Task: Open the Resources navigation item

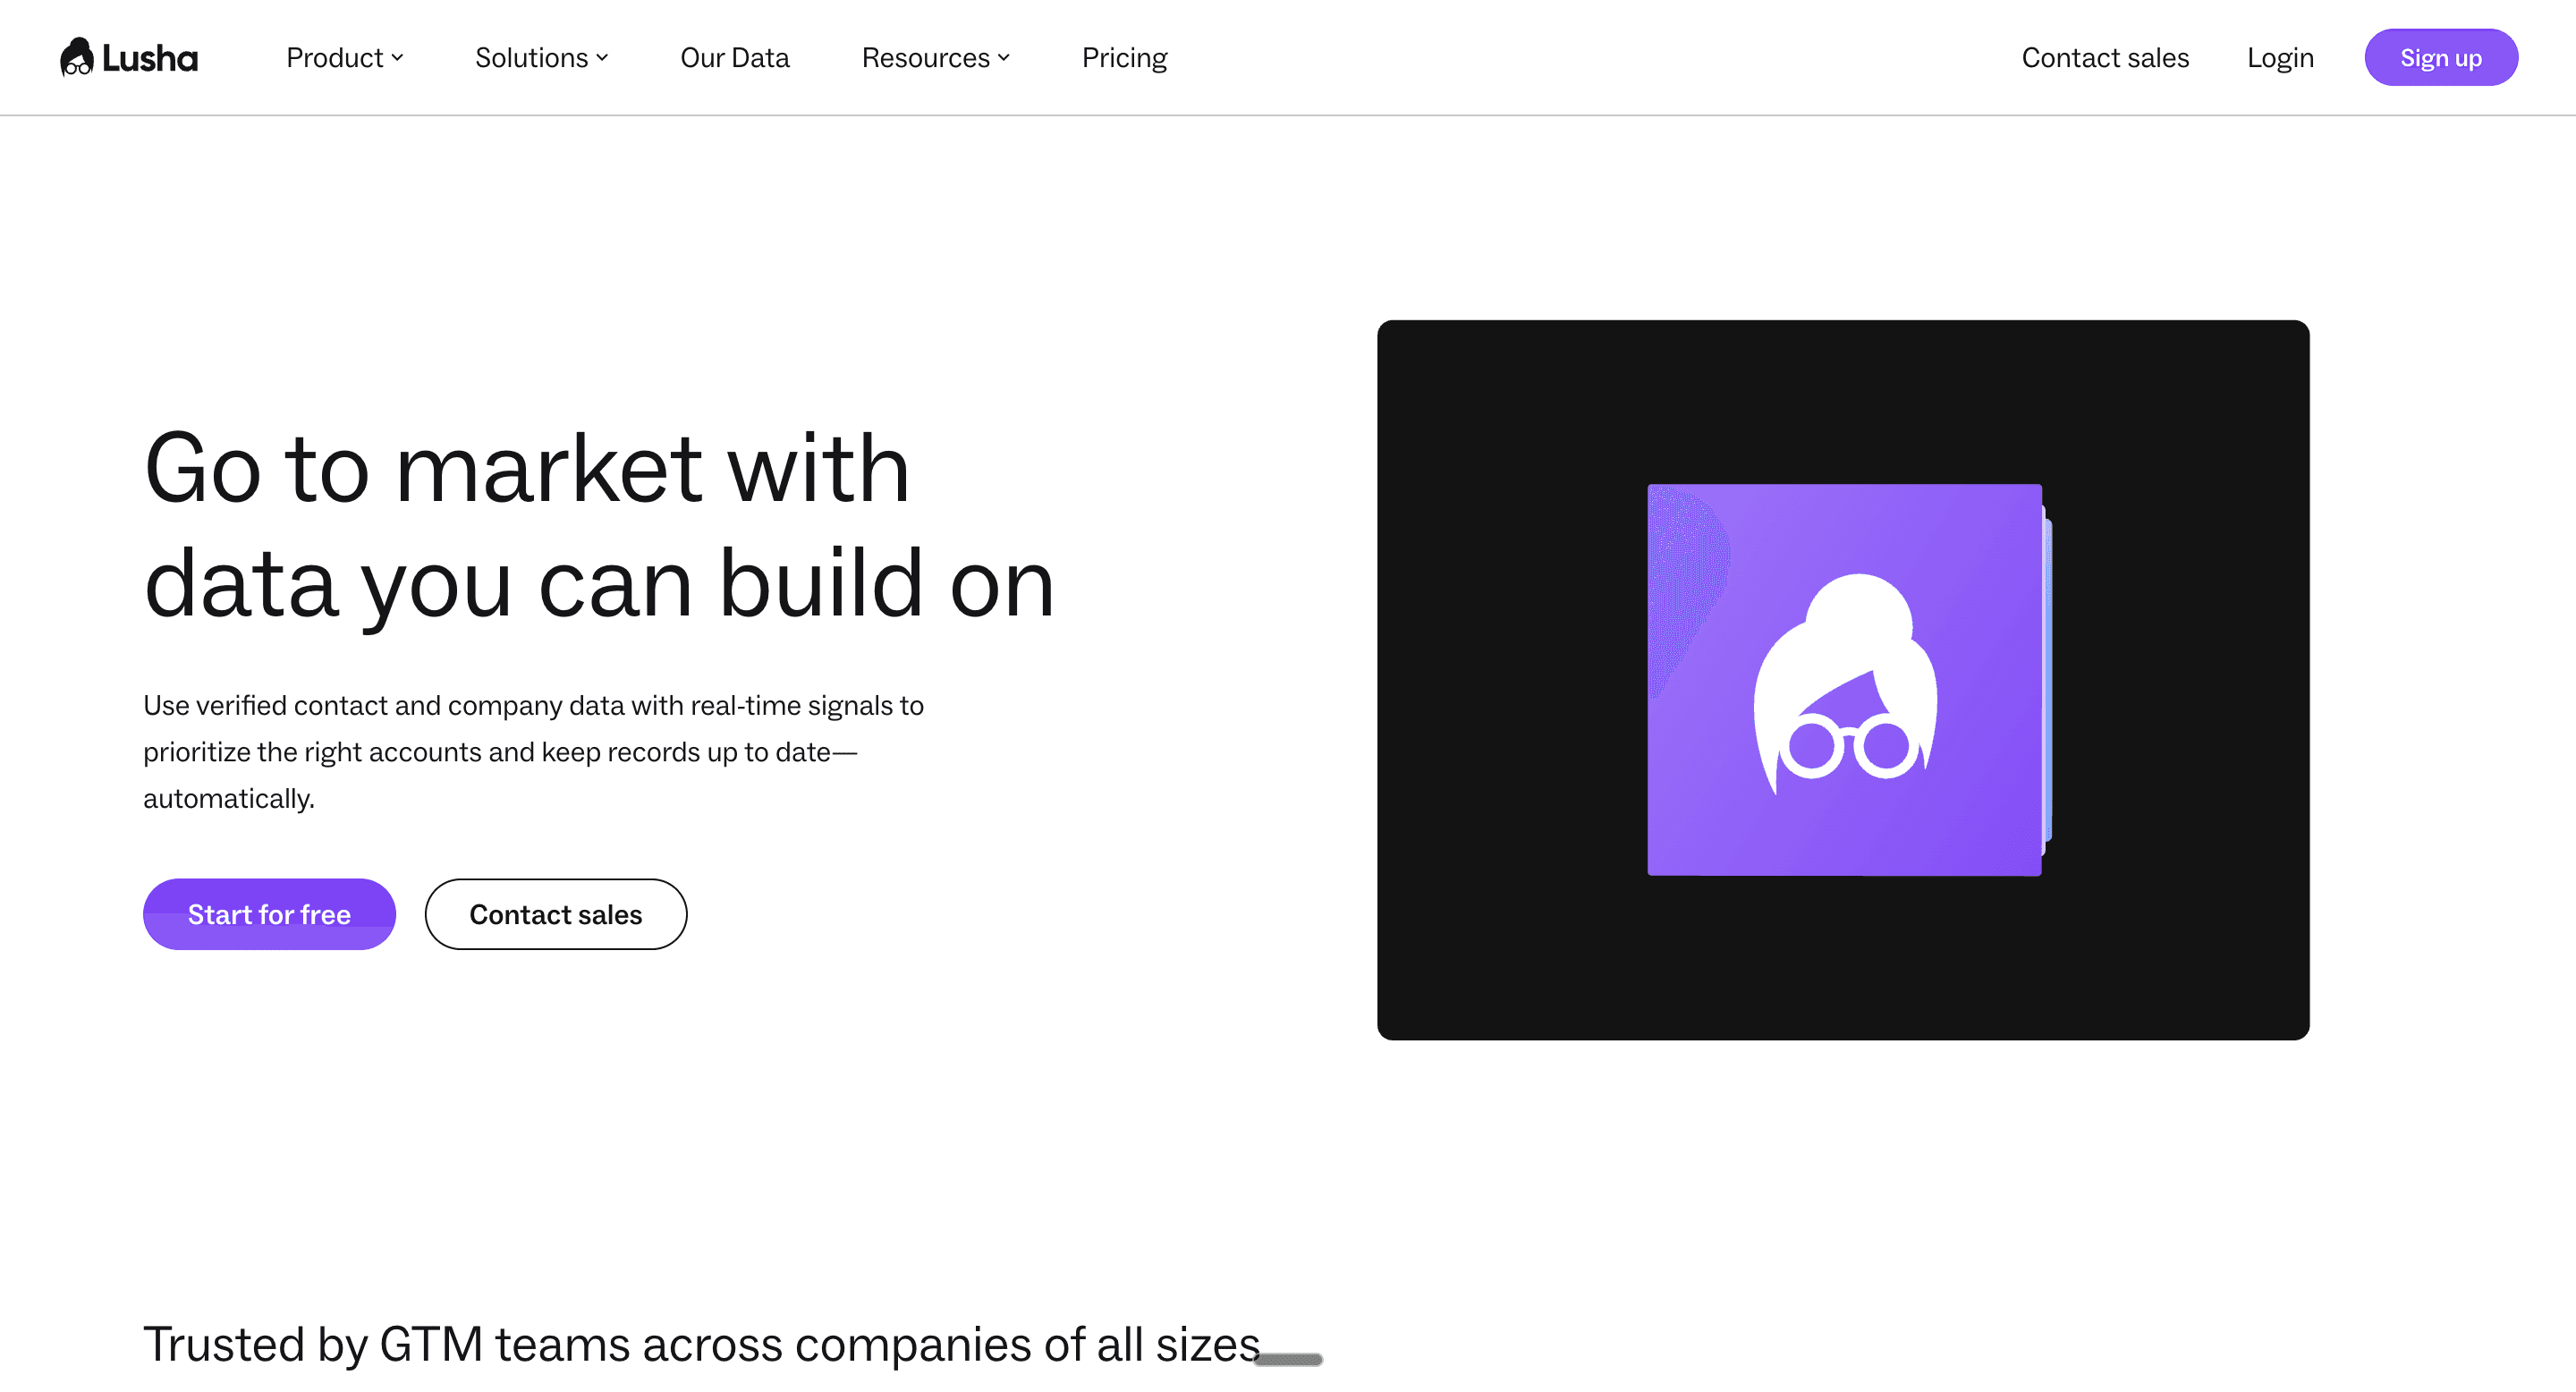Action: pyautogui.click(x=925, y=58)
